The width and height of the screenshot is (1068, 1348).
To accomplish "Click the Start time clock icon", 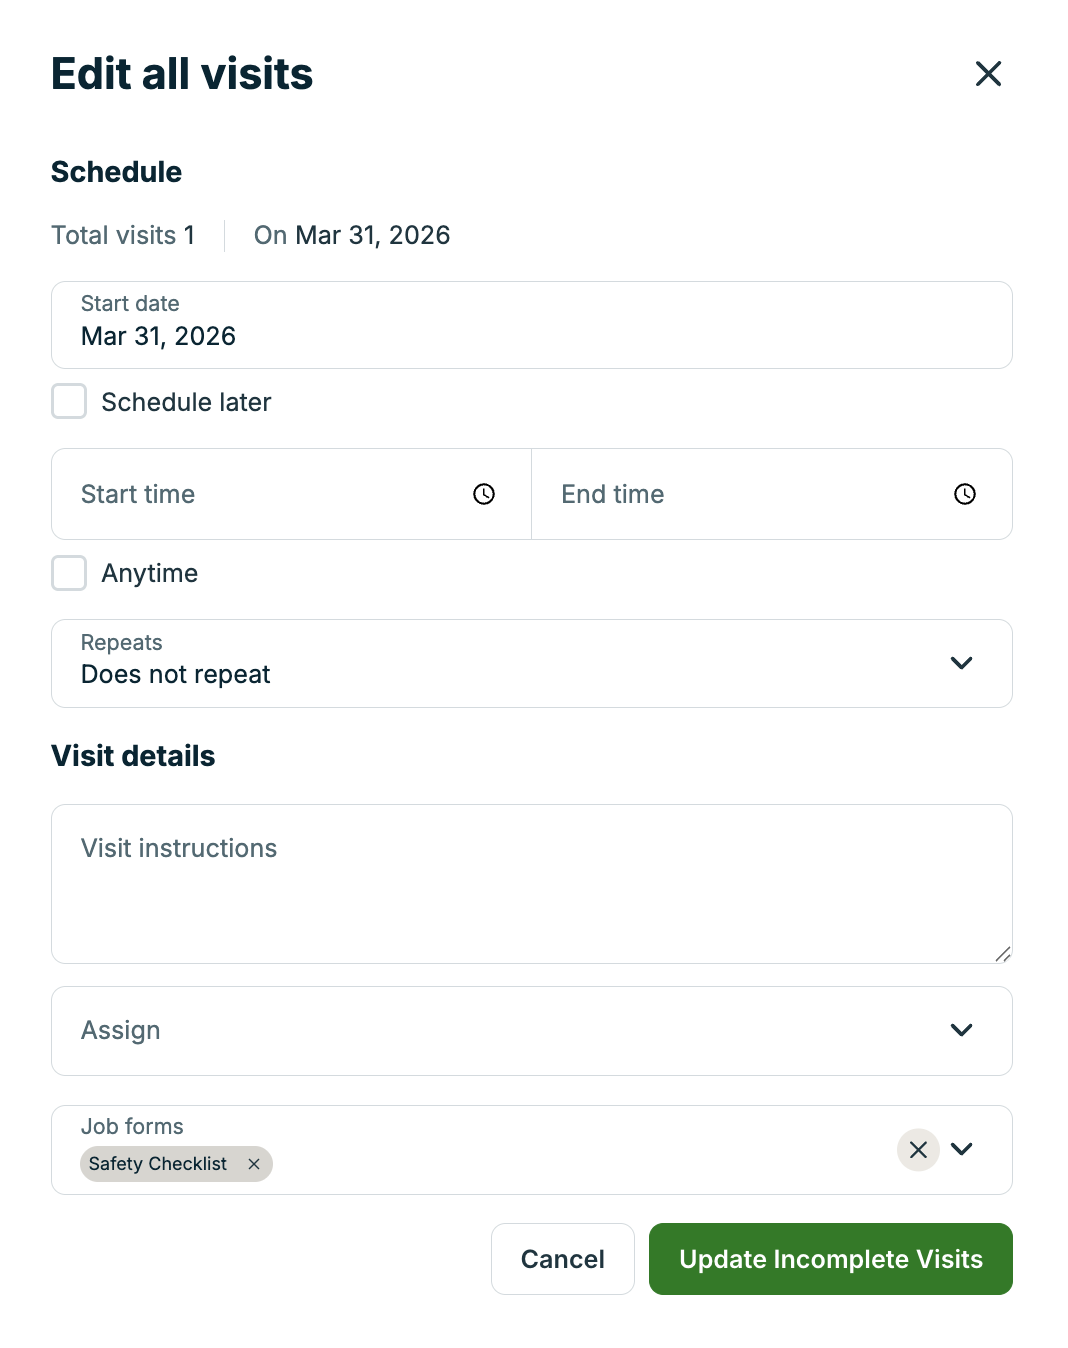I will pyautogui.click(x=484, y=494).
